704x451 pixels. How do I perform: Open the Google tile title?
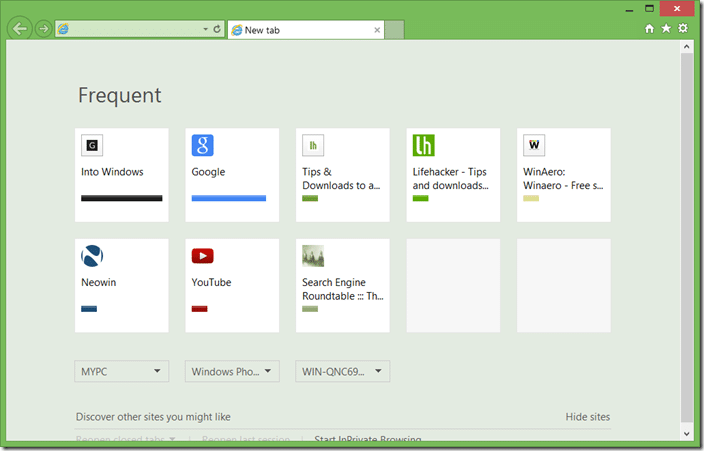tap(208, 172)
